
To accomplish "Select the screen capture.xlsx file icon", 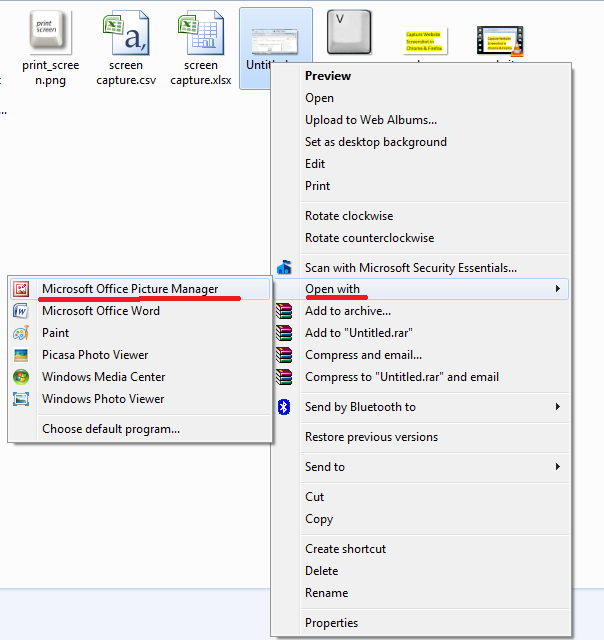I will (x=201, y=33).
